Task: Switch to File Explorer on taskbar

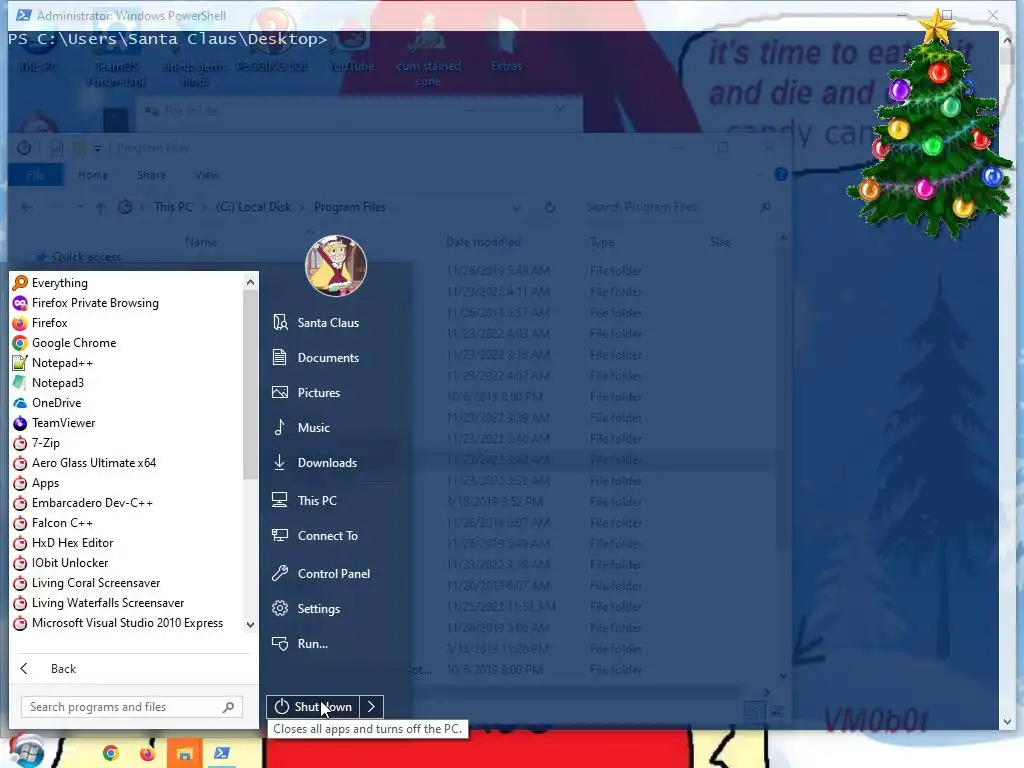Action: 185,754
